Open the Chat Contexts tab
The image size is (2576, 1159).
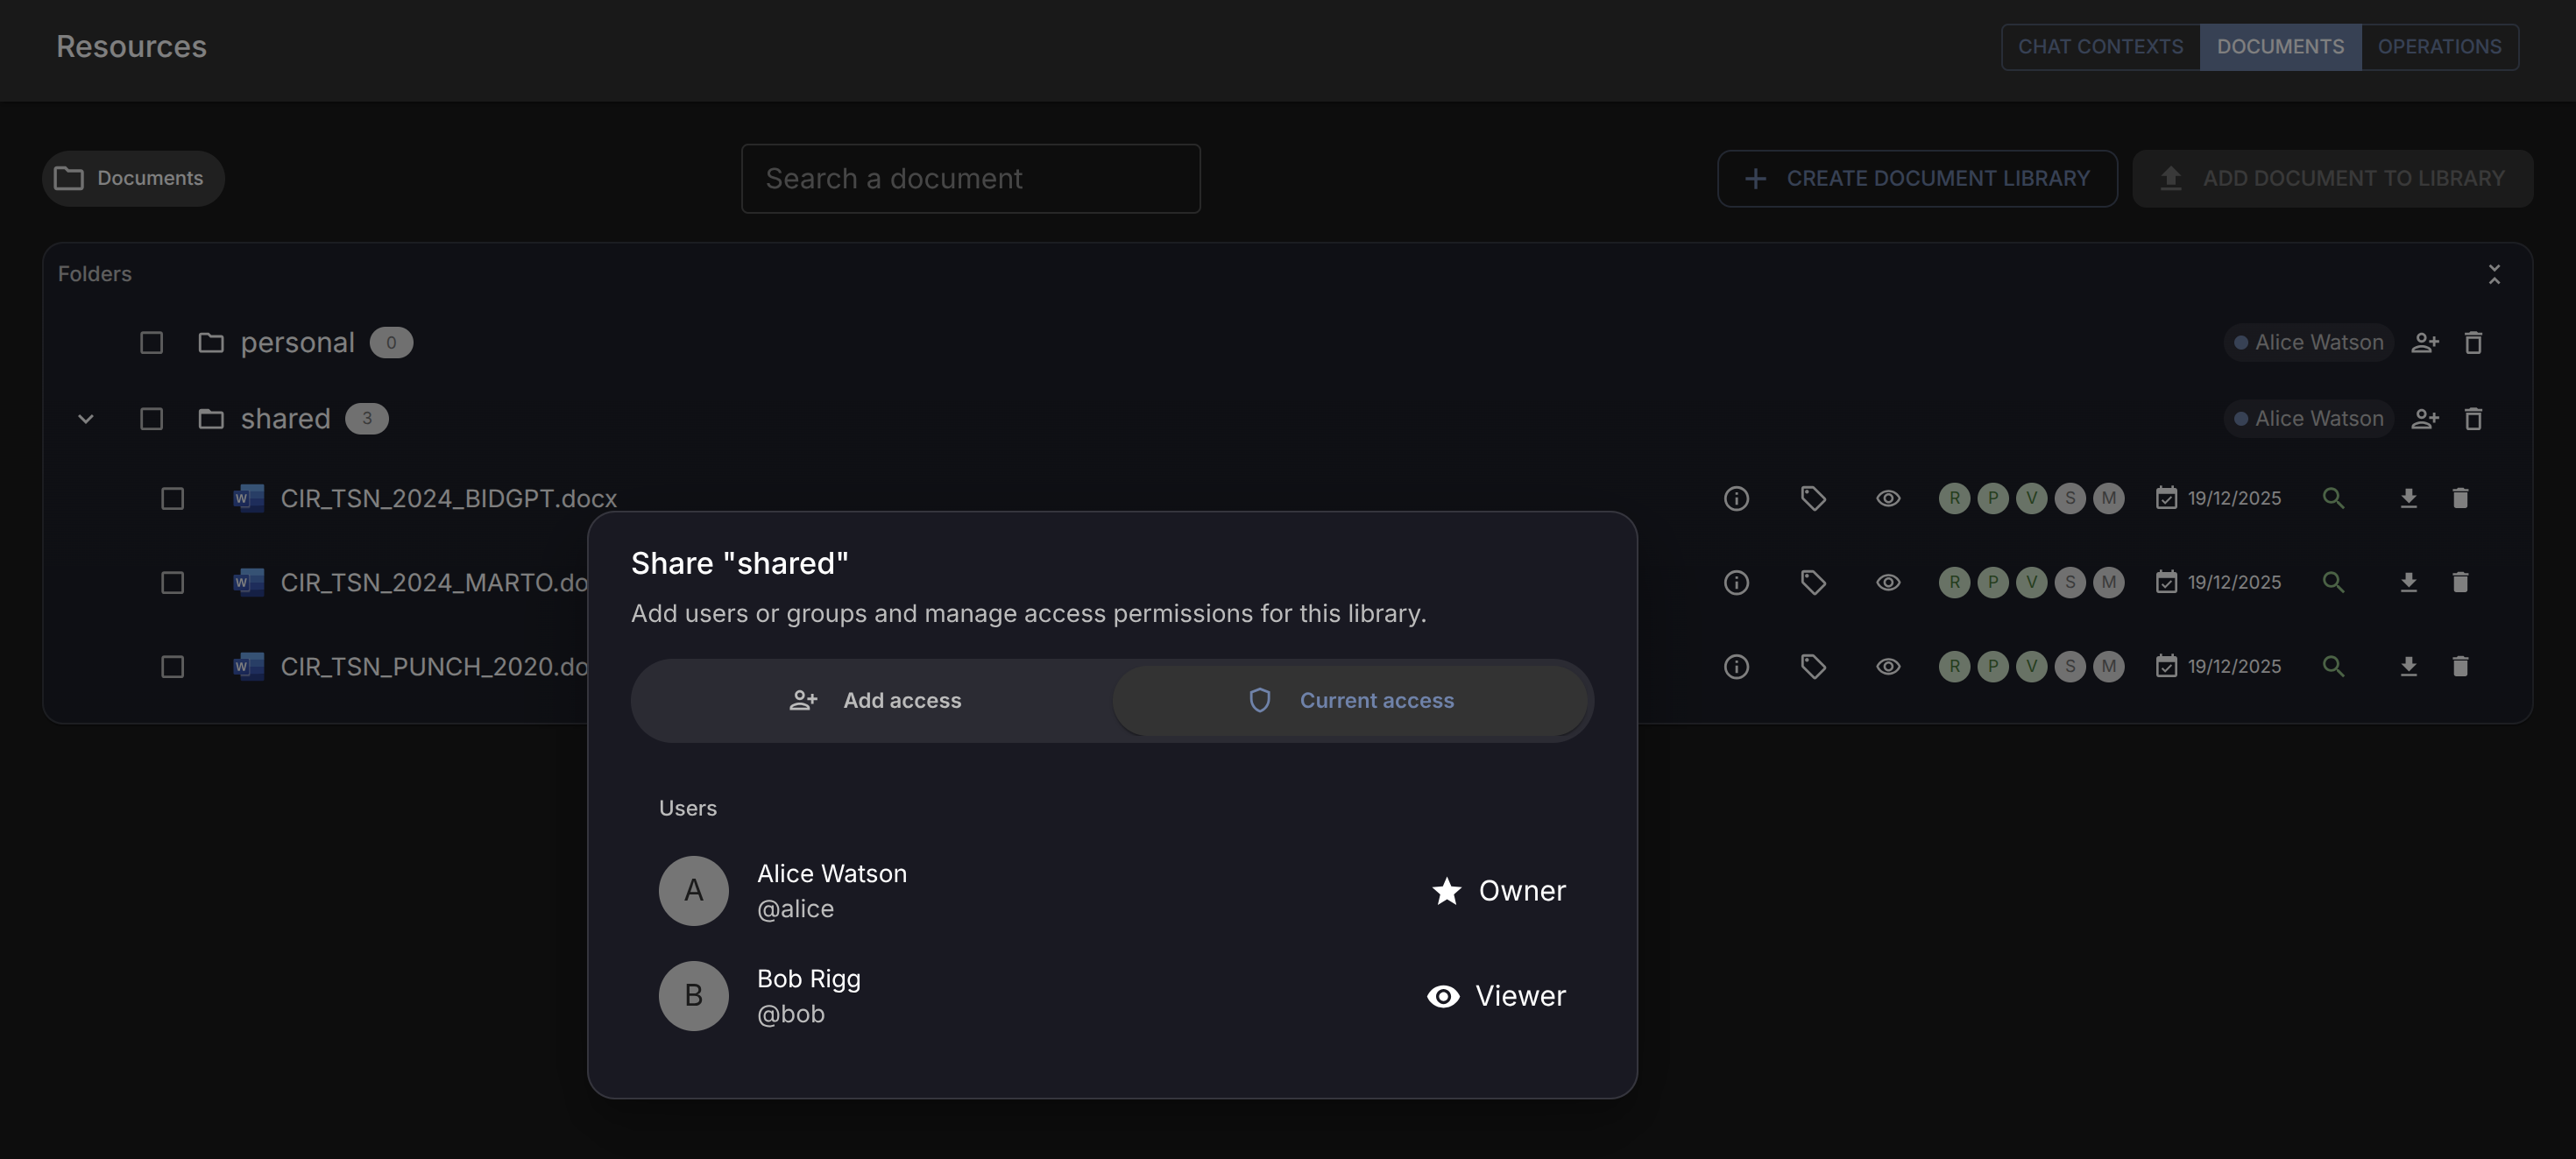tap(2100, 47)
